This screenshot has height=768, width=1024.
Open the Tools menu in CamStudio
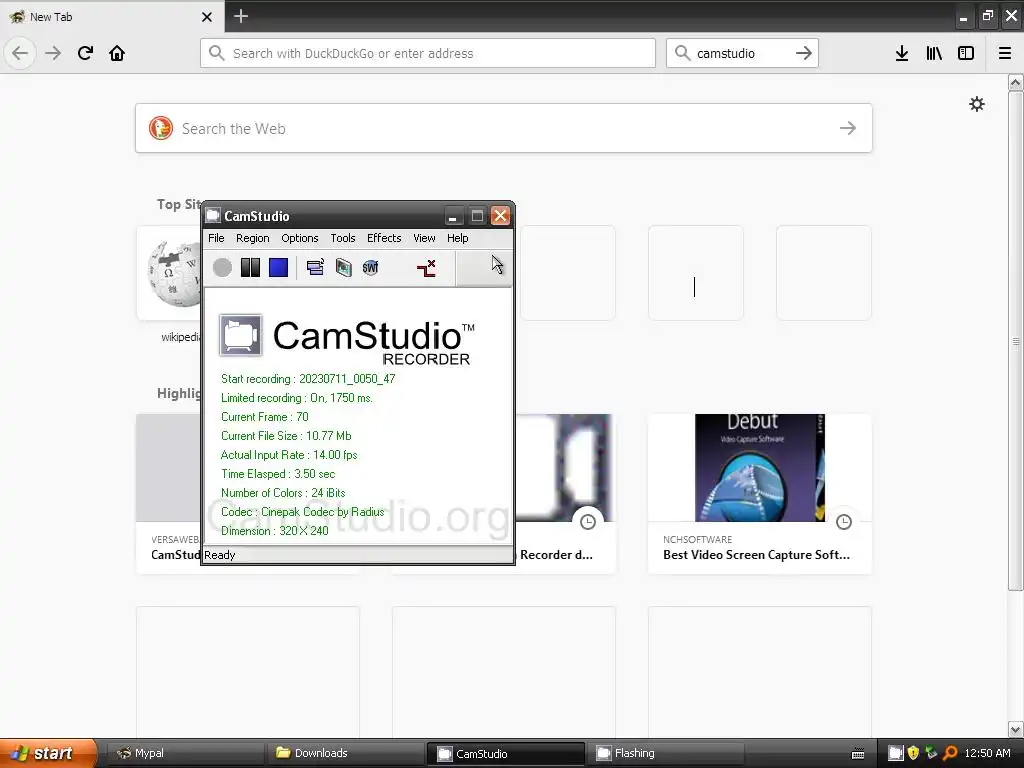343,238
